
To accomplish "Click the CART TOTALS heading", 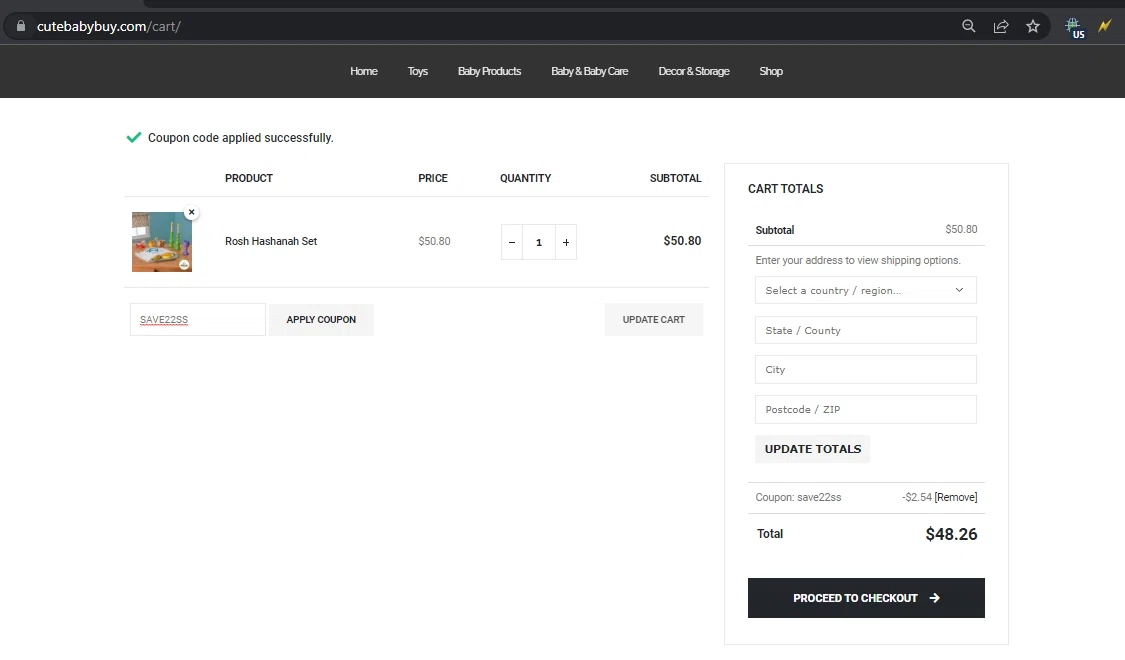I will [x=786, y=189].
